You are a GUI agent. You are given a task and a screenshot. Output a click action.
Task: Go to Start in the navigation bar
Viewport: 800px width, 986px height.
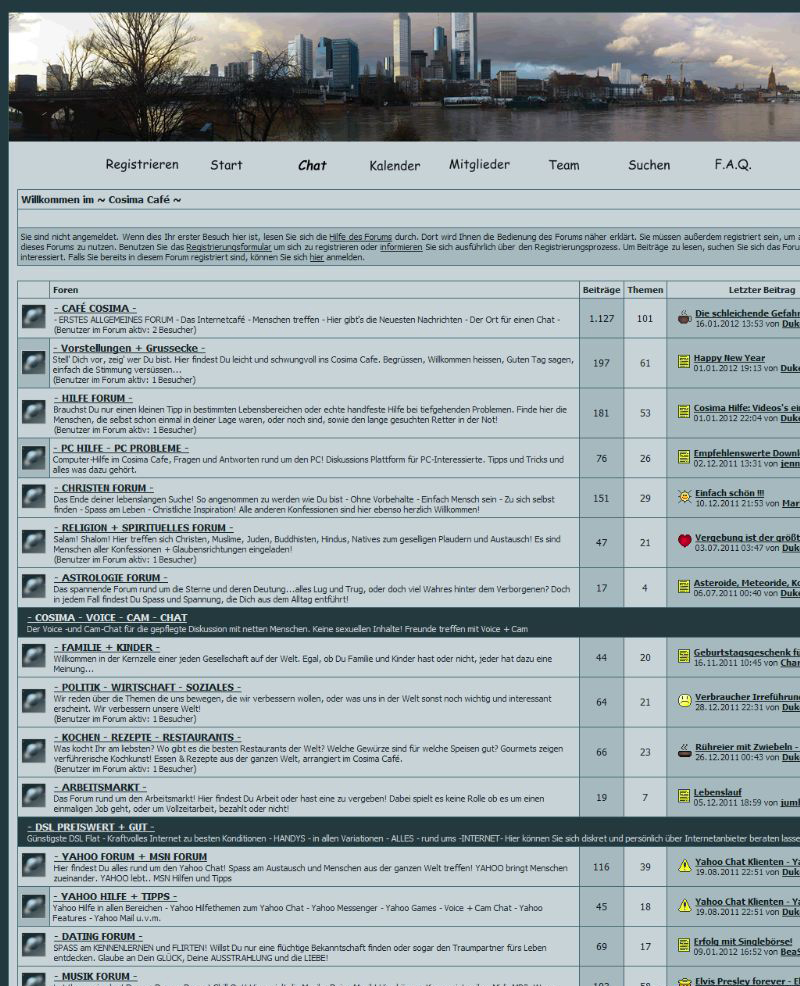point(226,165)
